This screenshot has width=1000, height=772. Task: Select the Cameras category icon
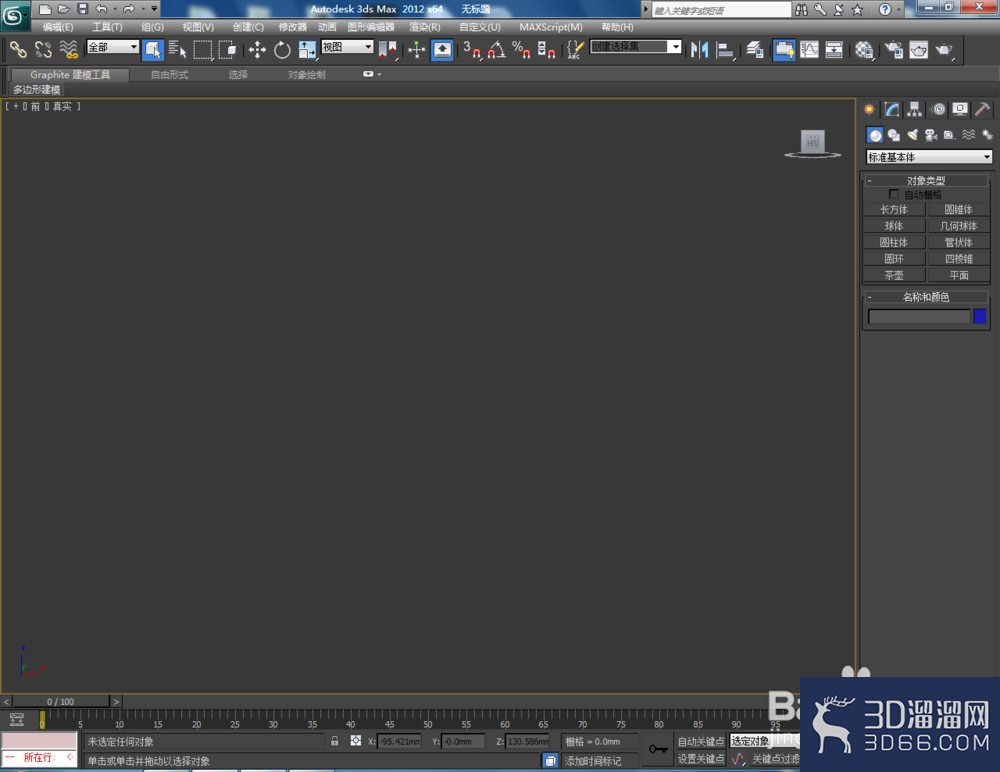[x=931, y=135]
